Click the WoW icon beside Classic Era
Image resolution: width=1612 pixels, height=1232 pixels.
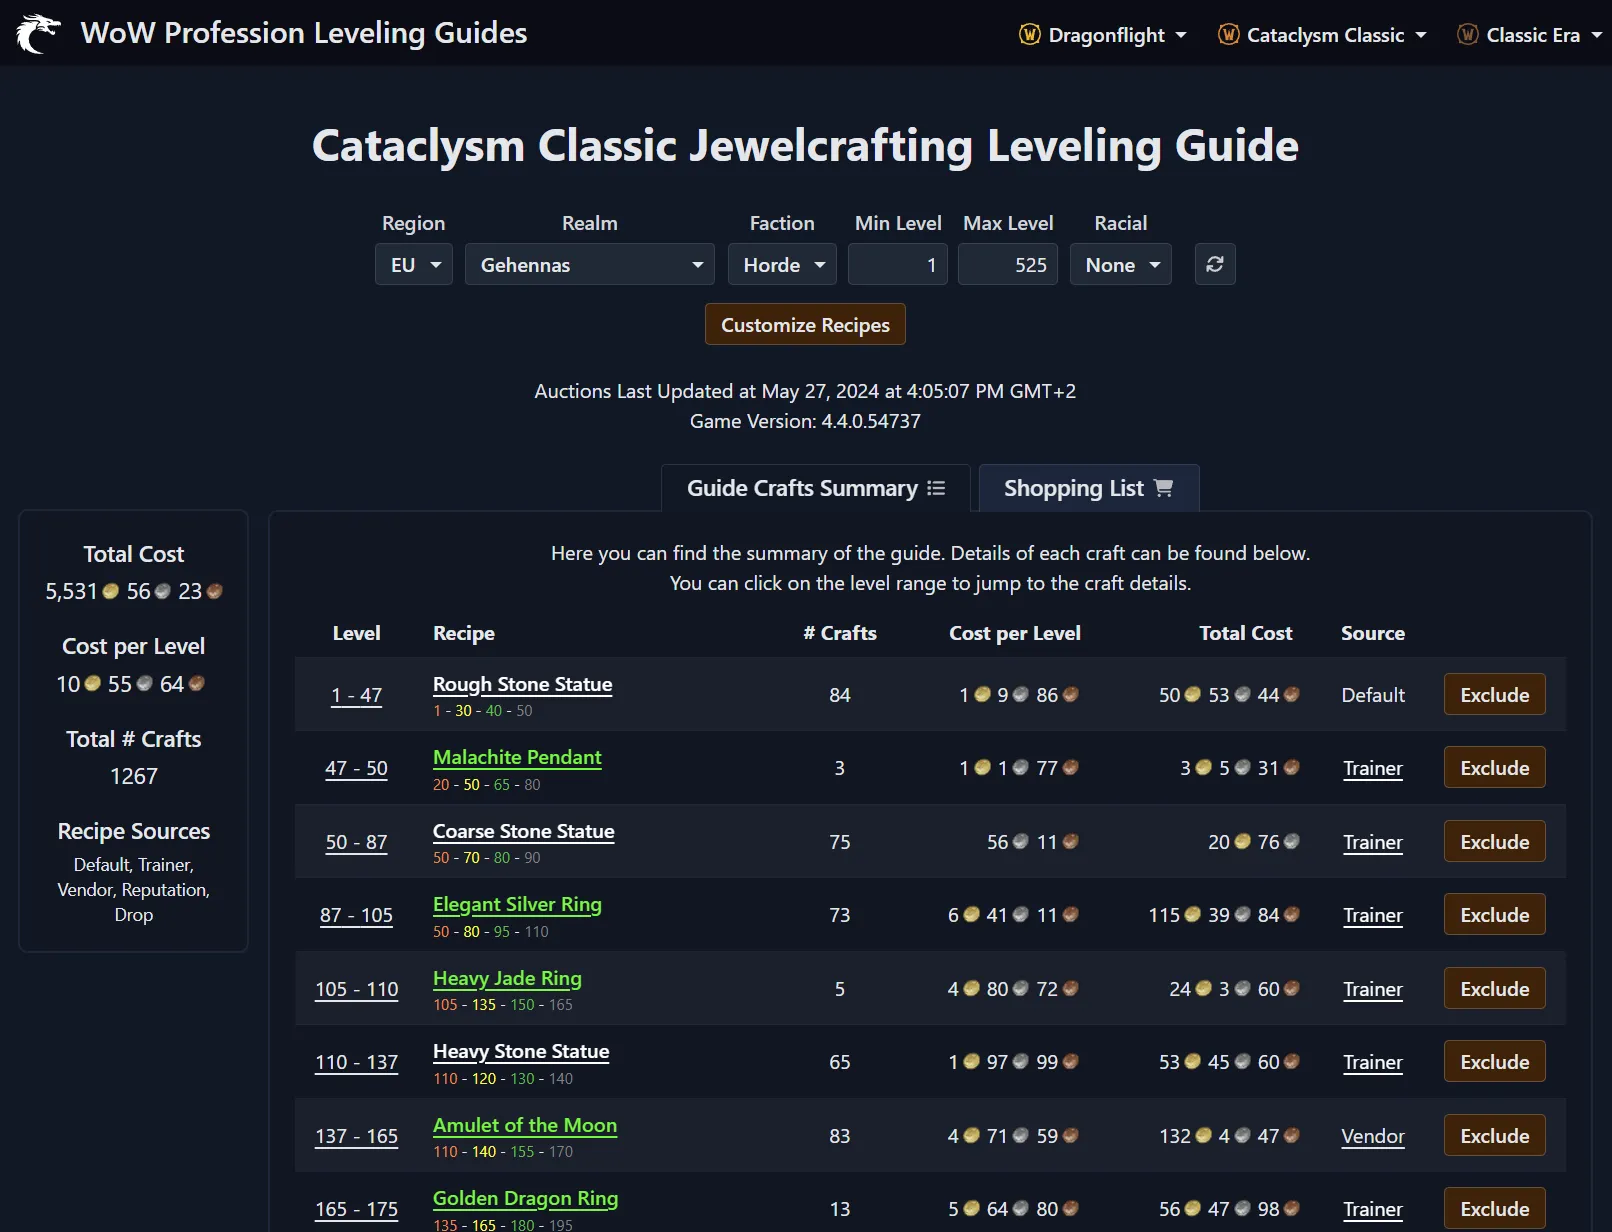tap(1467, 34)
